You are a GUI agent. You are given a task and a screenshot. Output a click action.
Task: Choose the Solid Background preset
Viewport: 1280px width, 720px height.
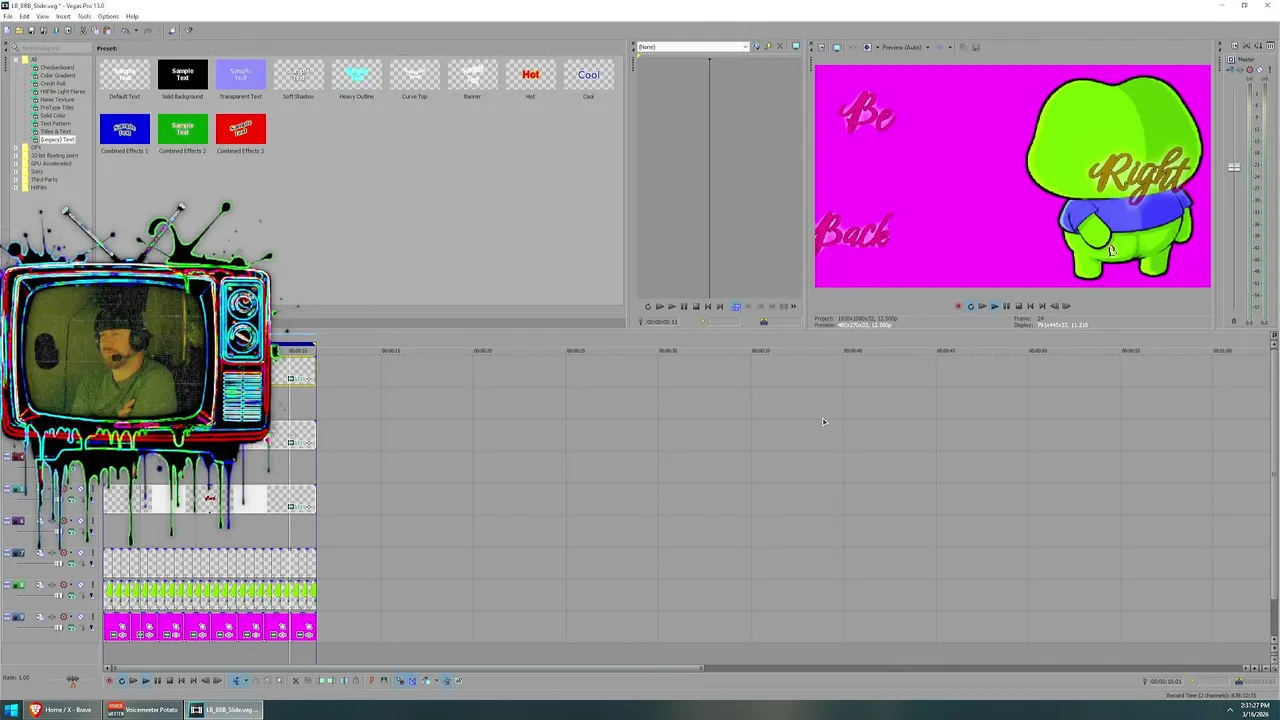[x=183, y=75]
